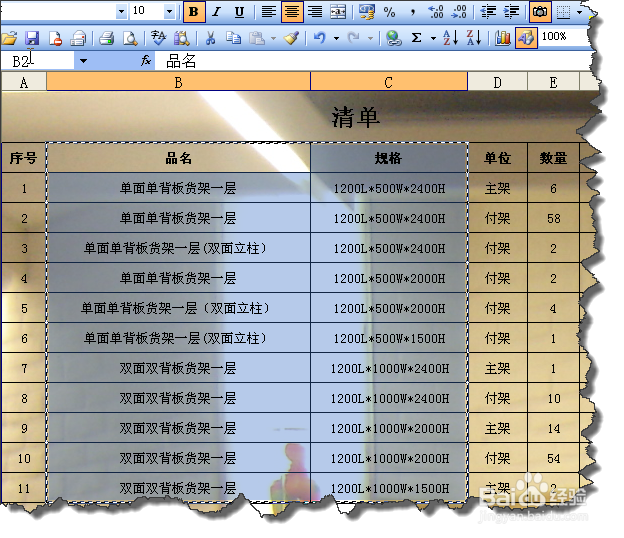Click the Decrease Indent icon
This screenshot has height=538, width=624.
point(488,12)
